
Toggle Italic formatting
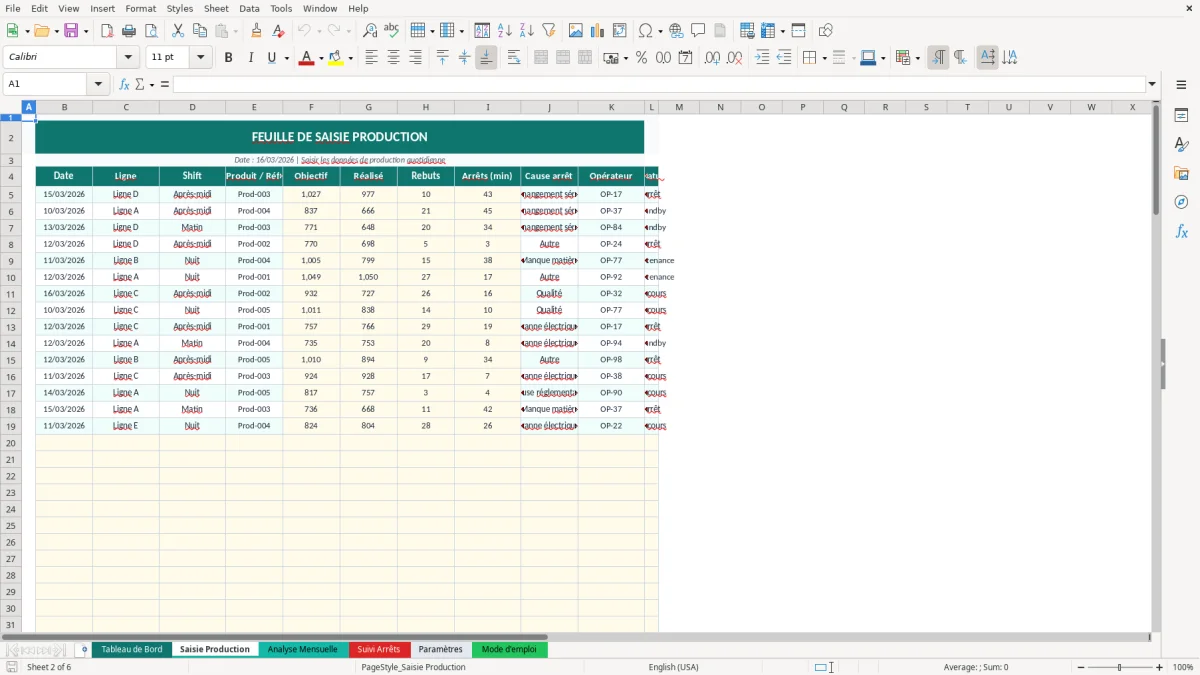click(x=250, y=58)
